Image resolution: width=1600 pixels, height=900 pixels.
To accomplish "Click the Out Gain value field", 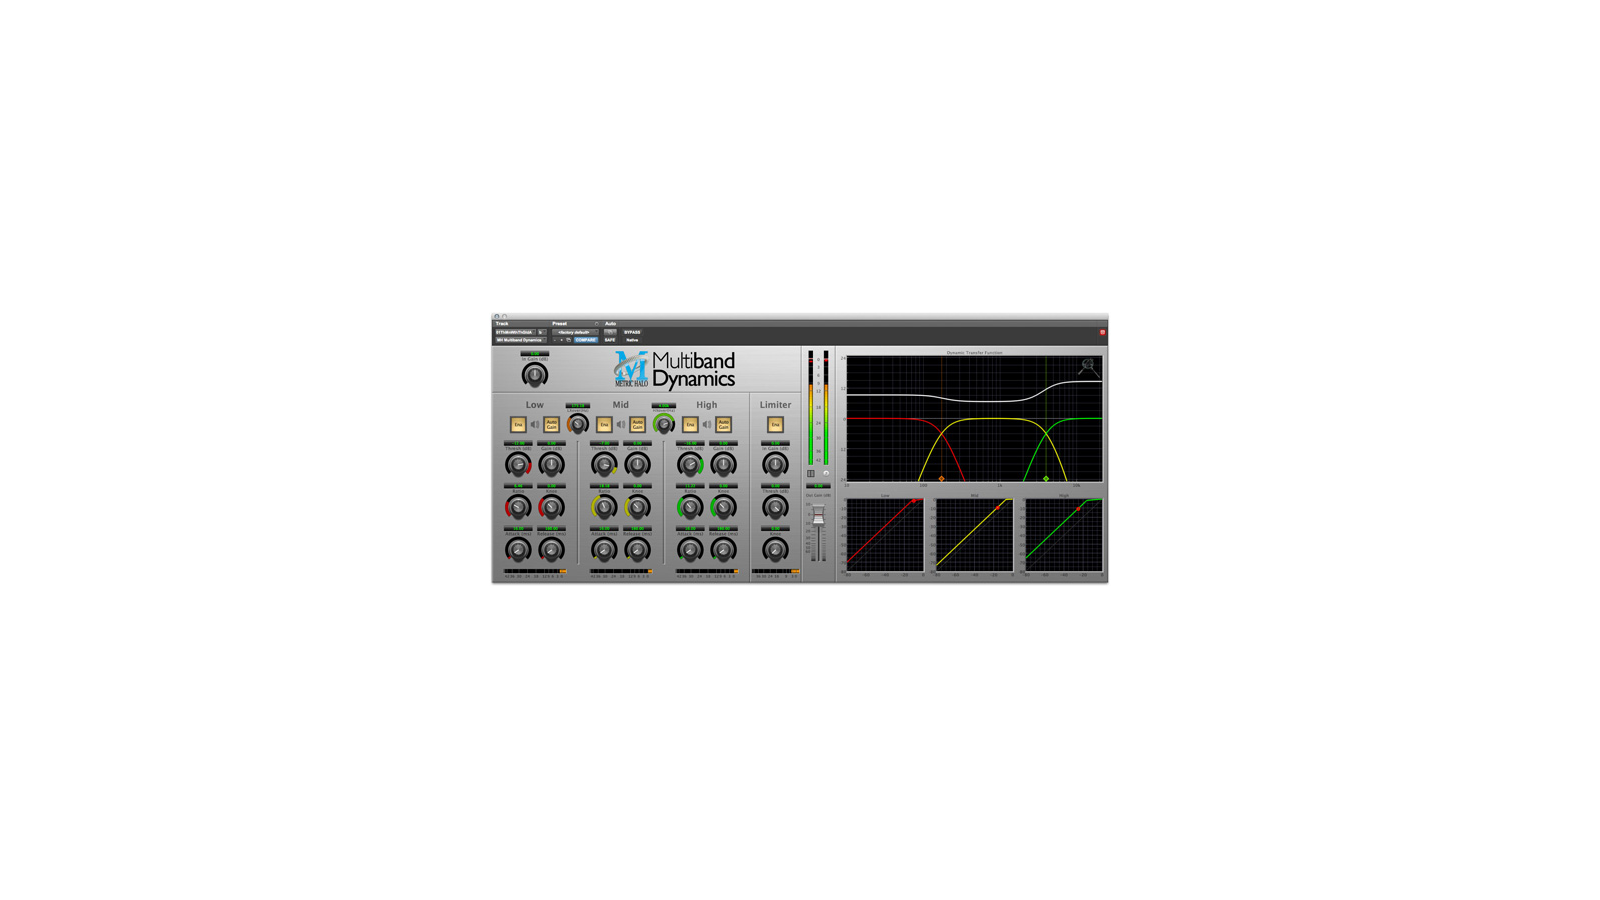I will (818, 486).
